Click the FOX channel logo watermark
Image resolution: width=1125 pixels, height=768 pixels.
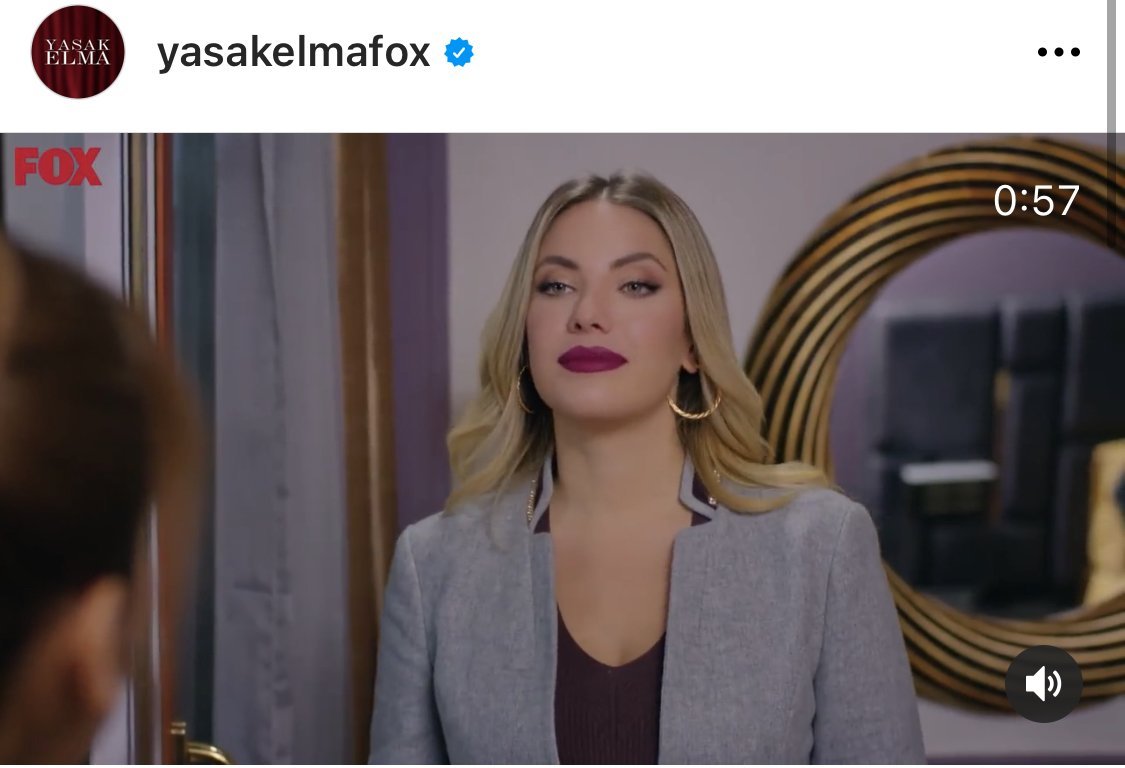(x=57, y=167)
